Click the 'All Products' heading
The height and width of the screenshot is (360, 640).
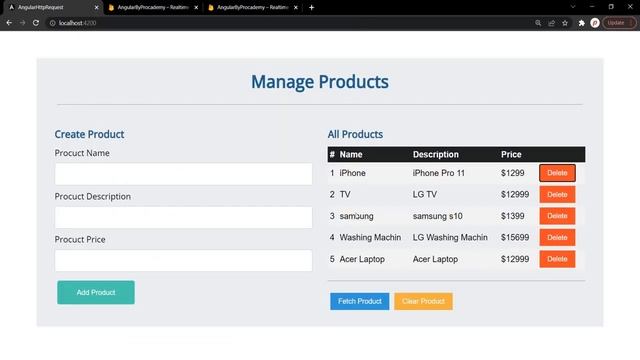(x=355, y=134)
